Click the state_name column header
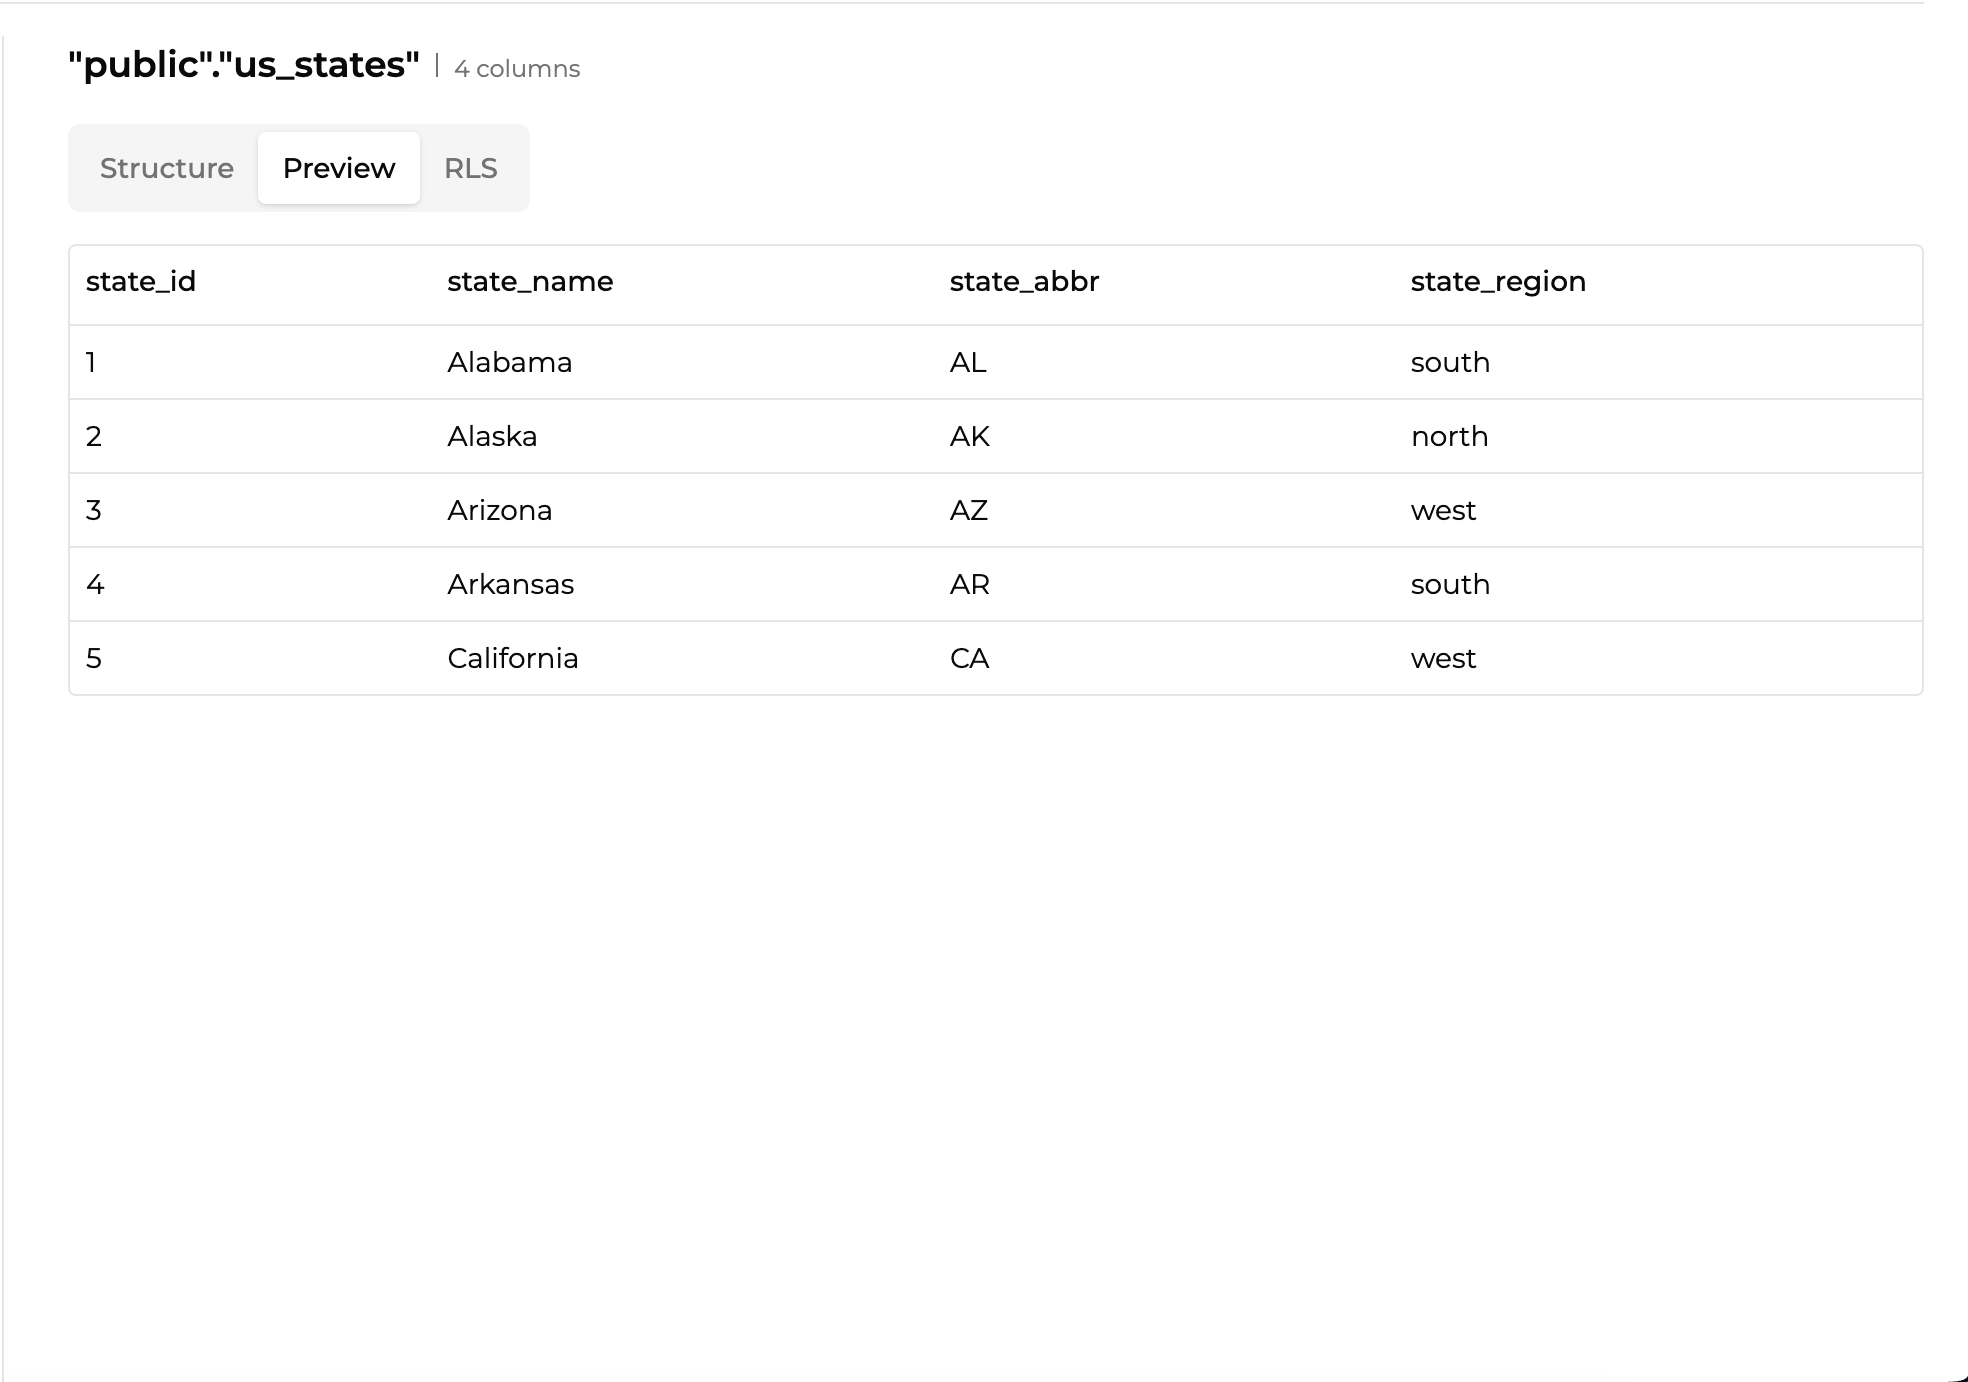Viewport: 1968px width, 1382px height. pos(530,282)
